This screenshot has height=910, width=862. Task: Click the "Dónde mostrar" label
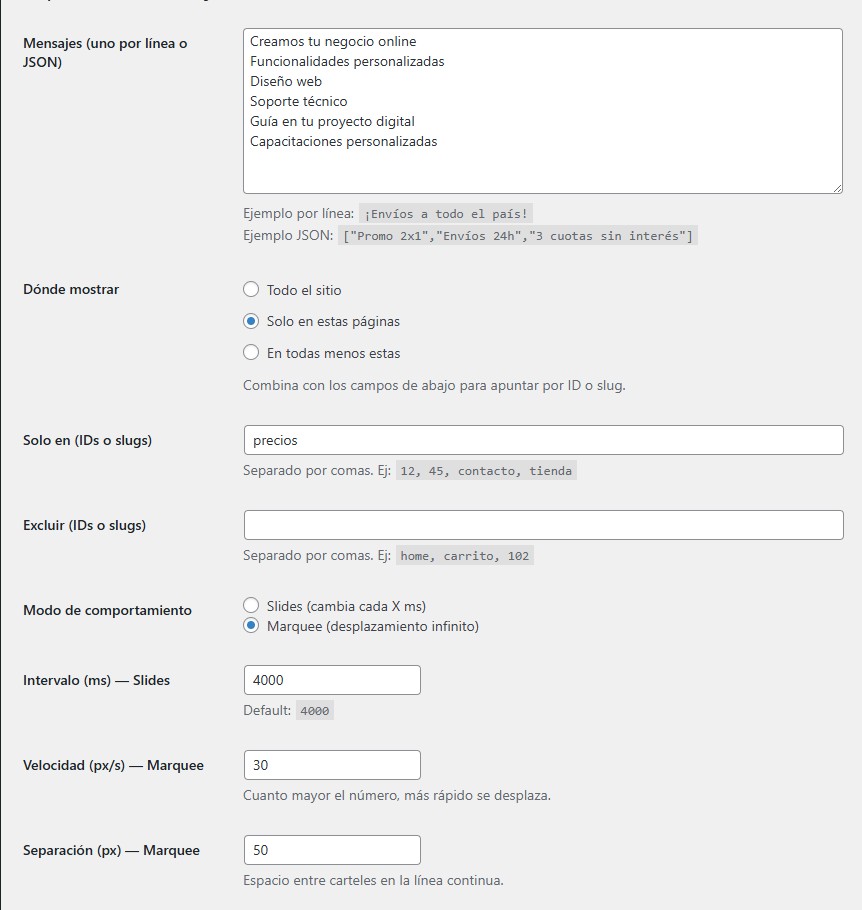(70, 290)
